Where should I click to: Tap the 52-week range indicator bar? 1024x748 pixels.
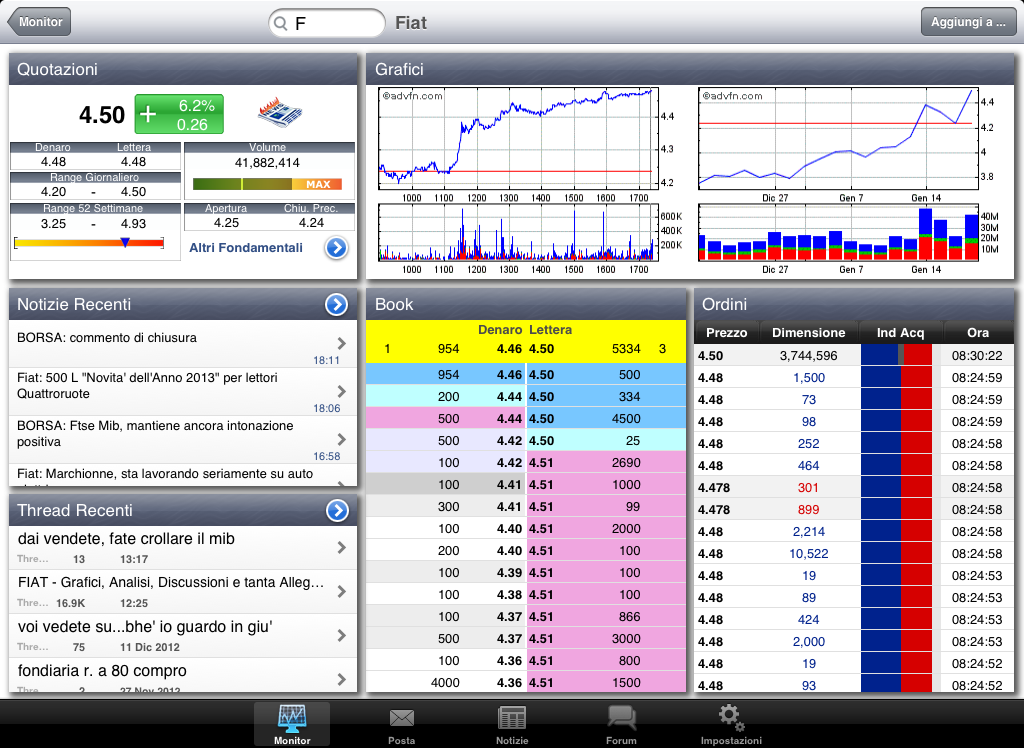click(89, 243)
